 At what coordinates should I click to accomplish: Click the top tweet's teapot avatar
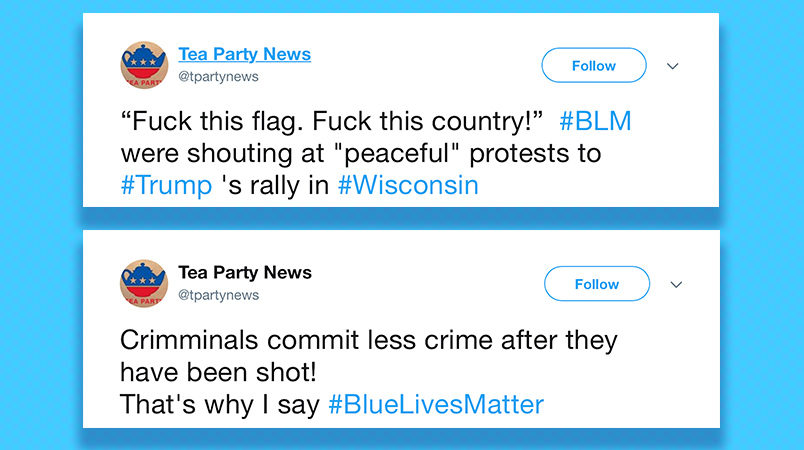click(x=144, y=65)
